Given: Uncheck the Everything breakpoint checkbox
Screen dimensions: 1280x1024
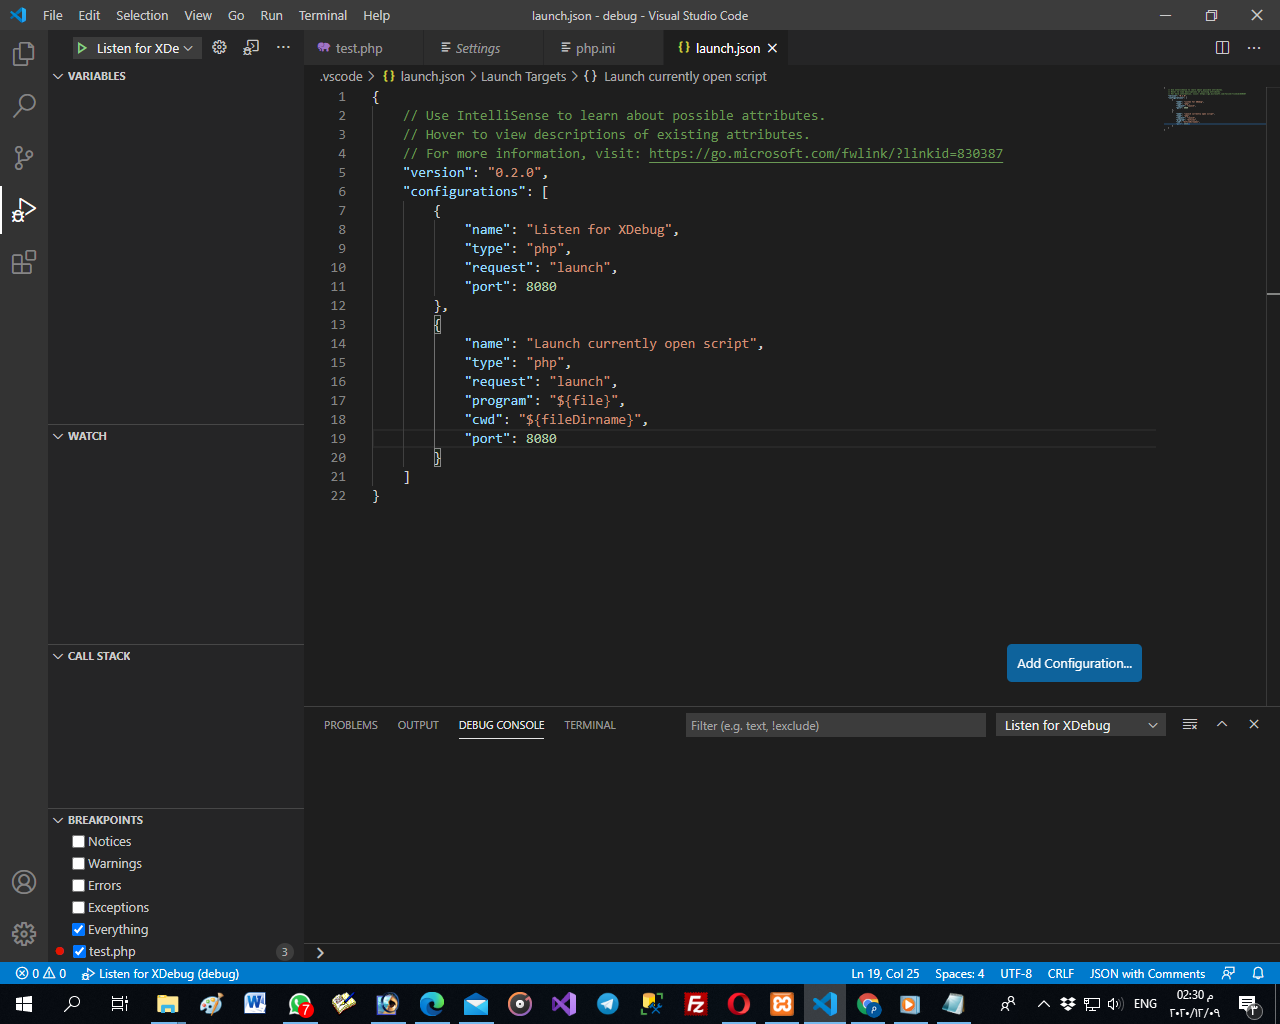Looking at the screenshot, I should point(79,930).
